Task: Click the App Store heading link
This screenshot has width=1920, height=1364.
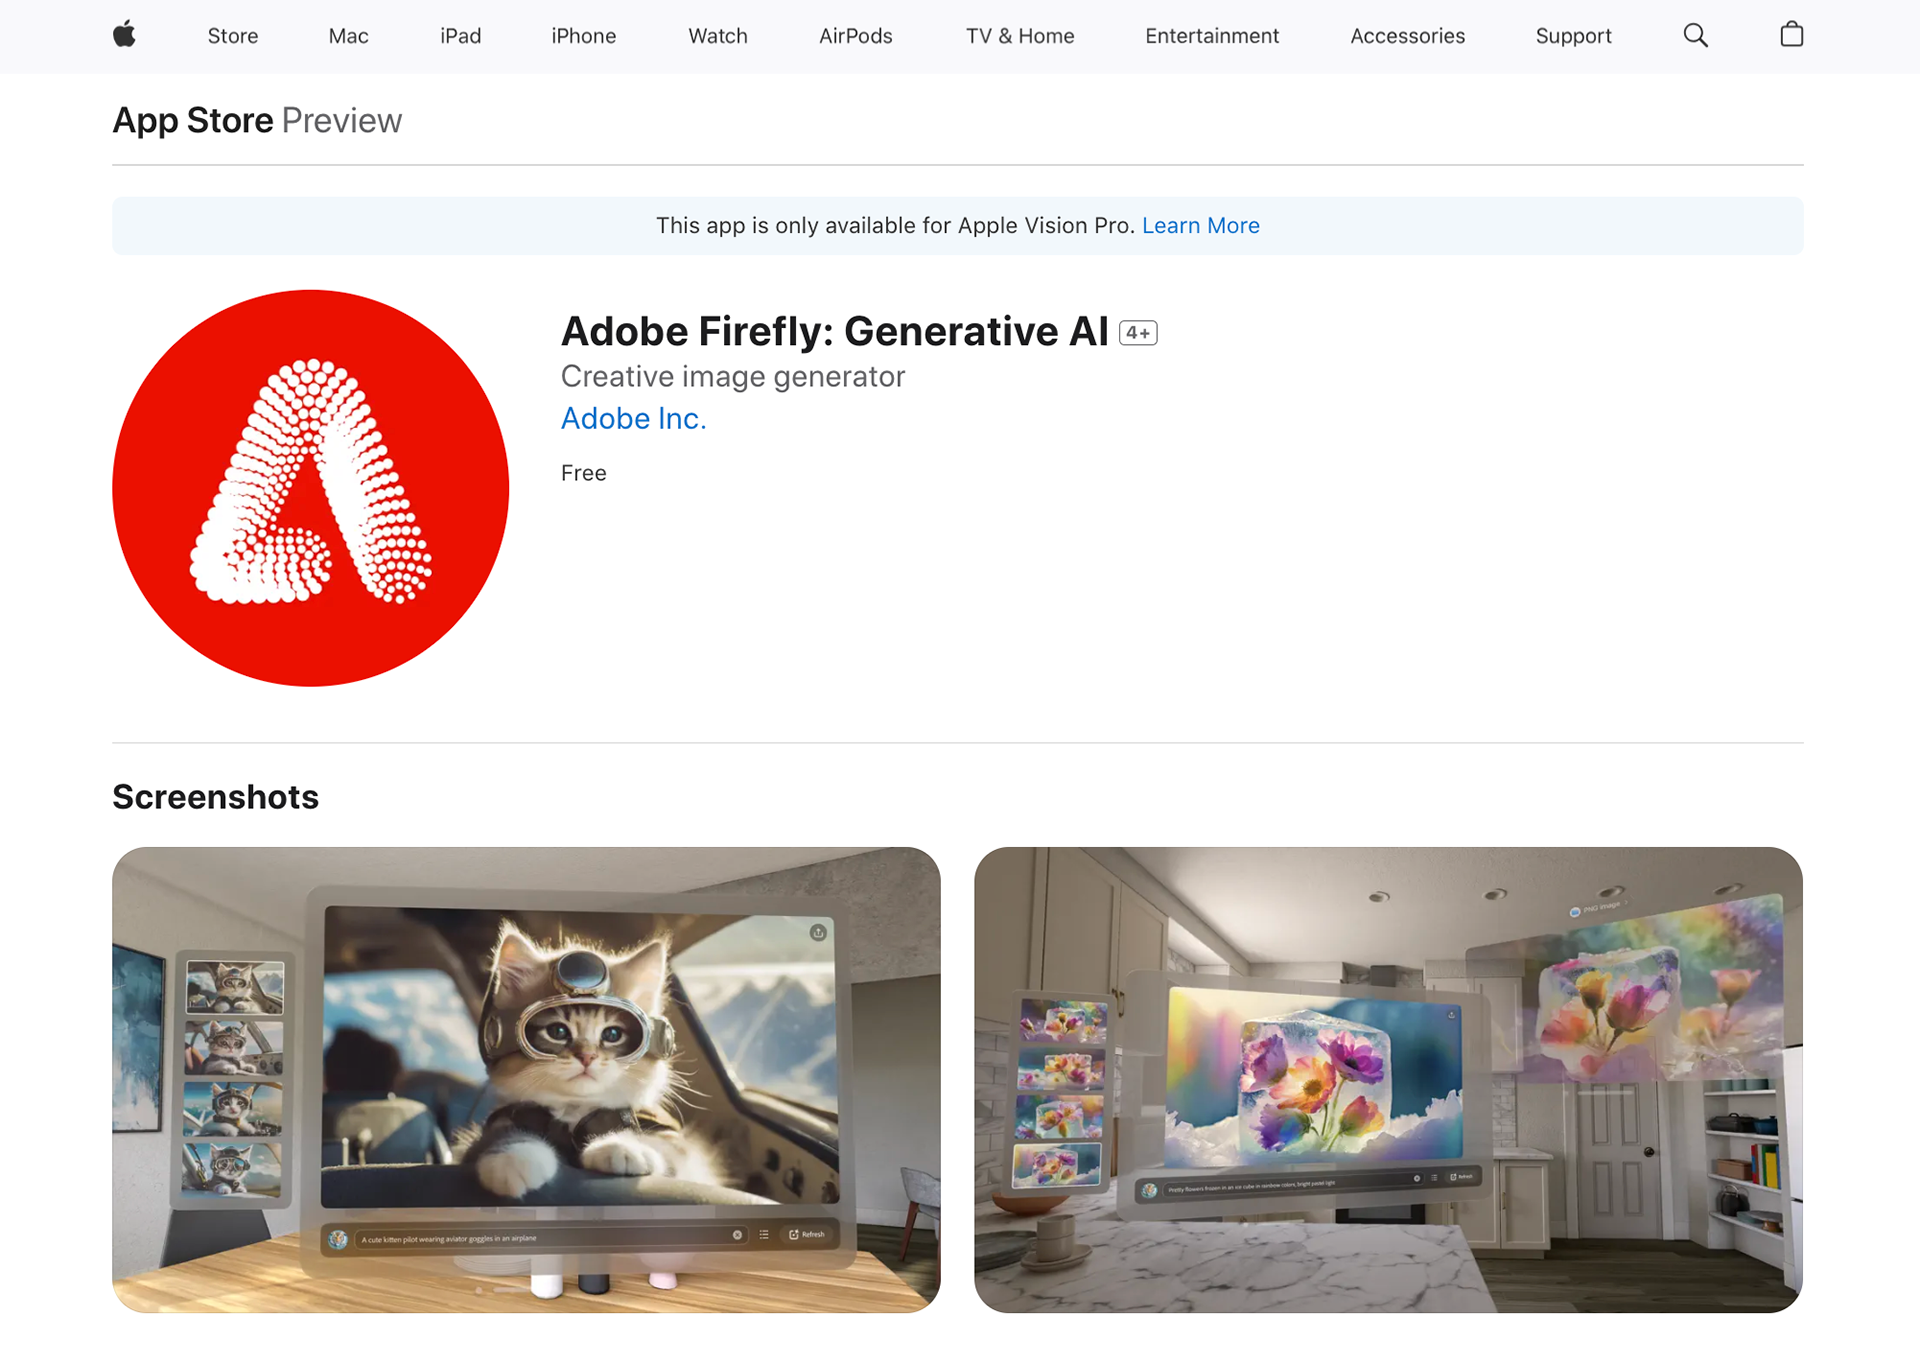Action: (x=193, y=120)
